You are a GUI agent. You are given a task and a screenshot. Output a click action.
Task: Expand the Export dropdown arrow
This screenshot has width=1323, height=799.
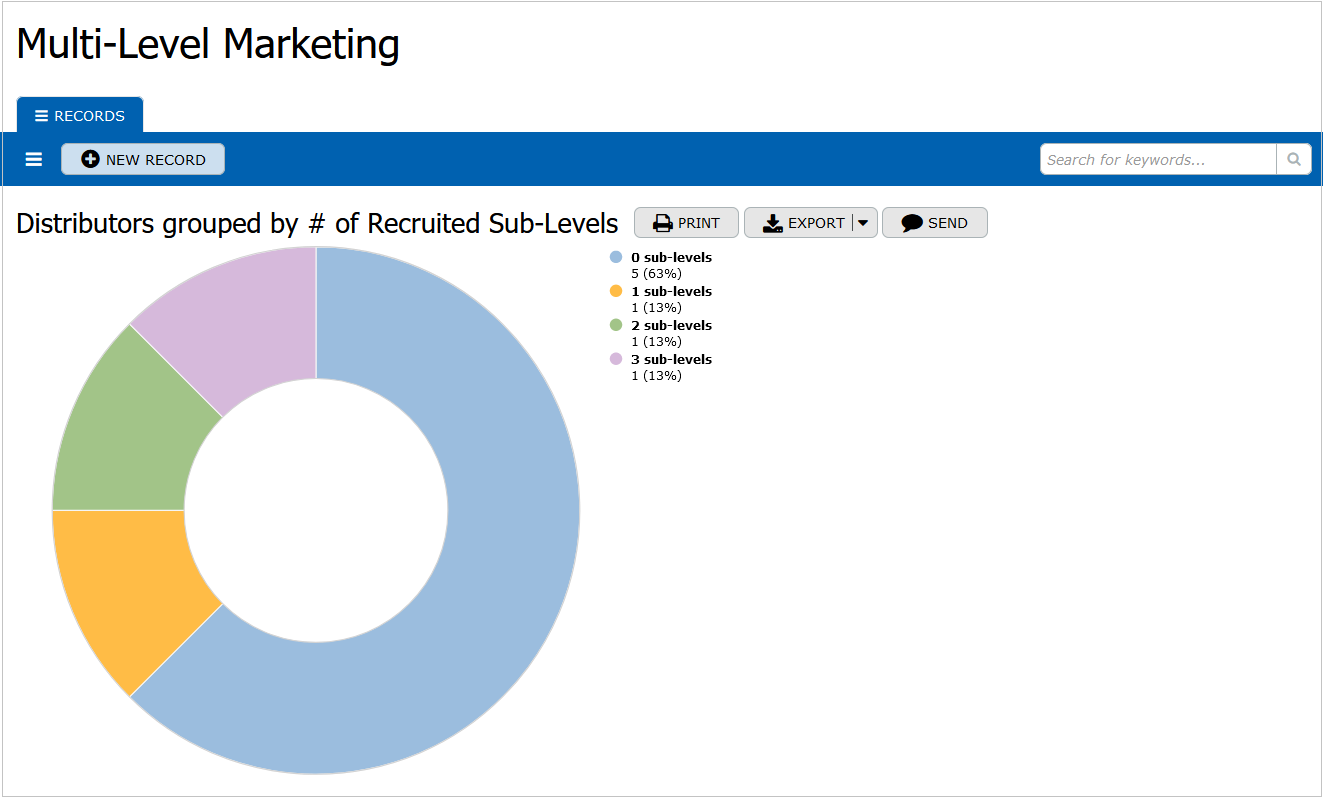(863, 223)
